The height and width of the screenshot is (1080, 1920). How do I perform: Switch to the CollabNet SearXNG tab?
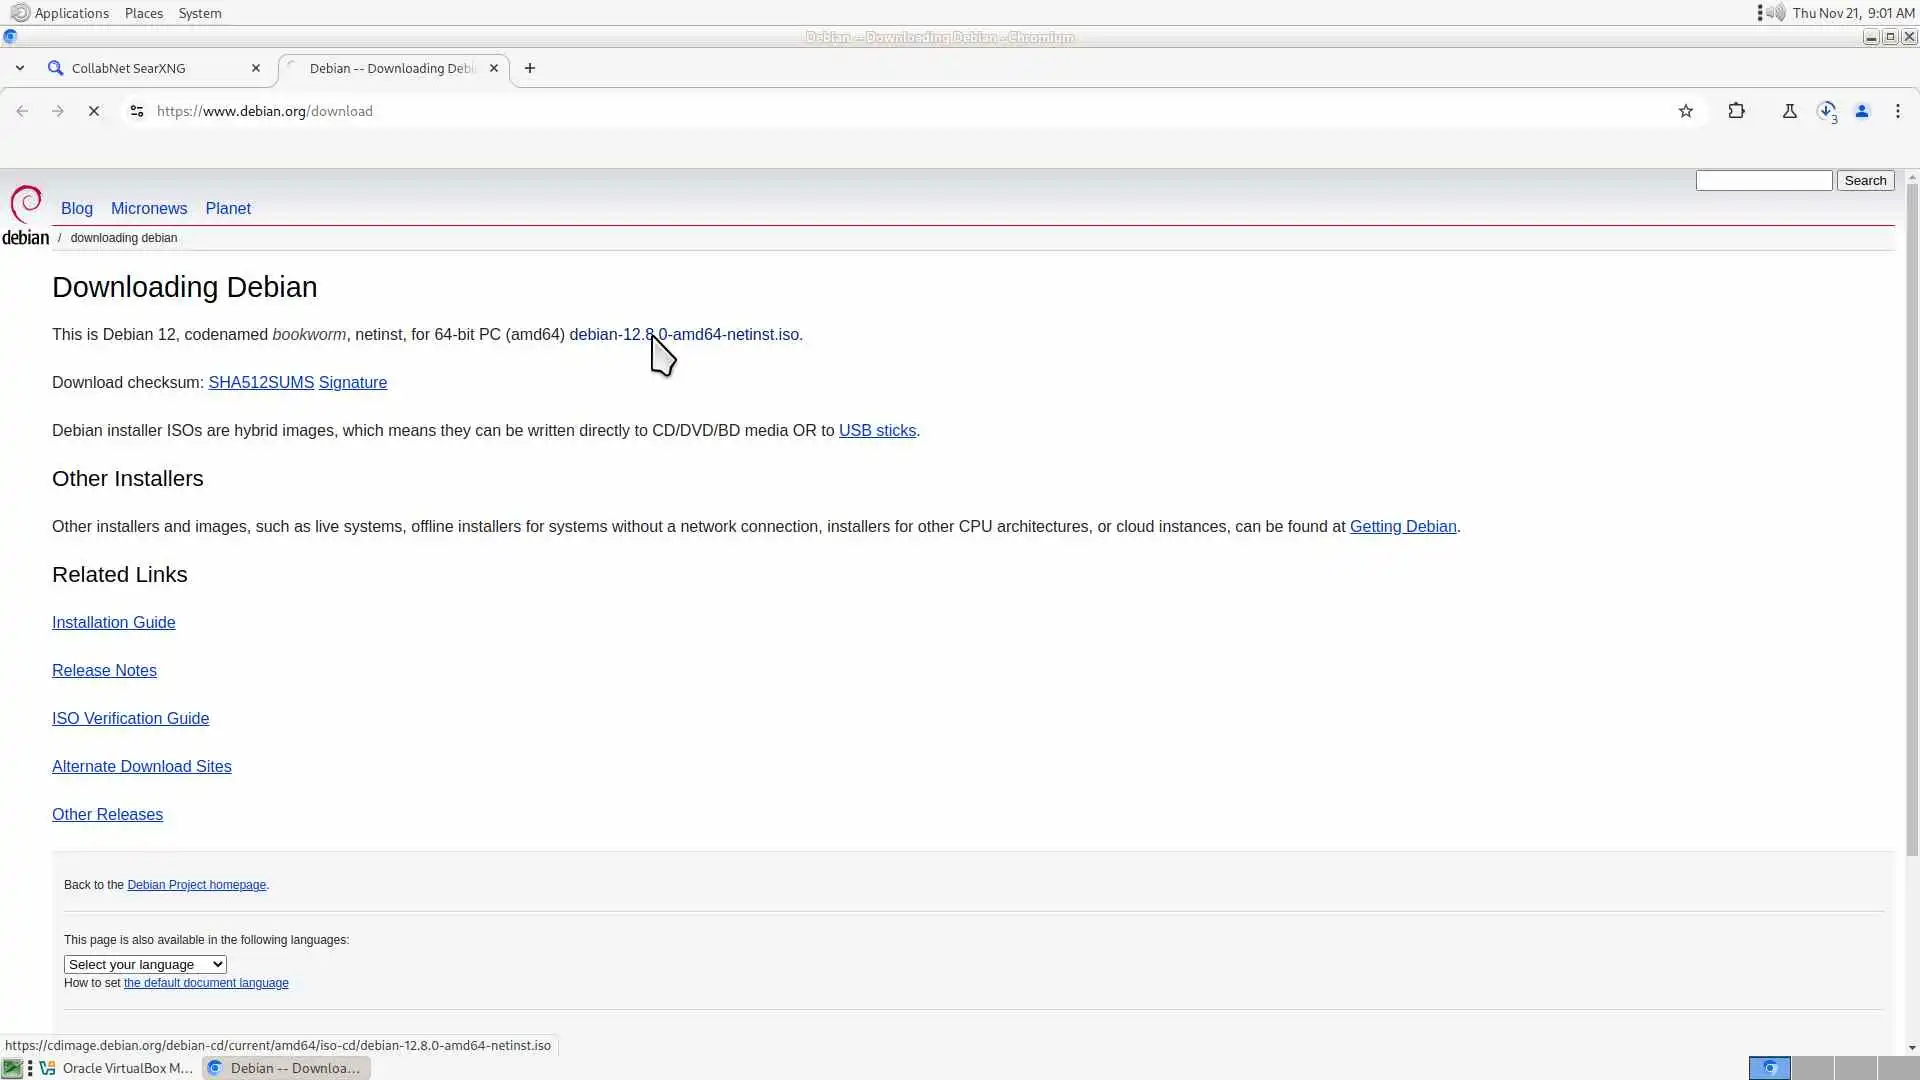pos(150,68)
